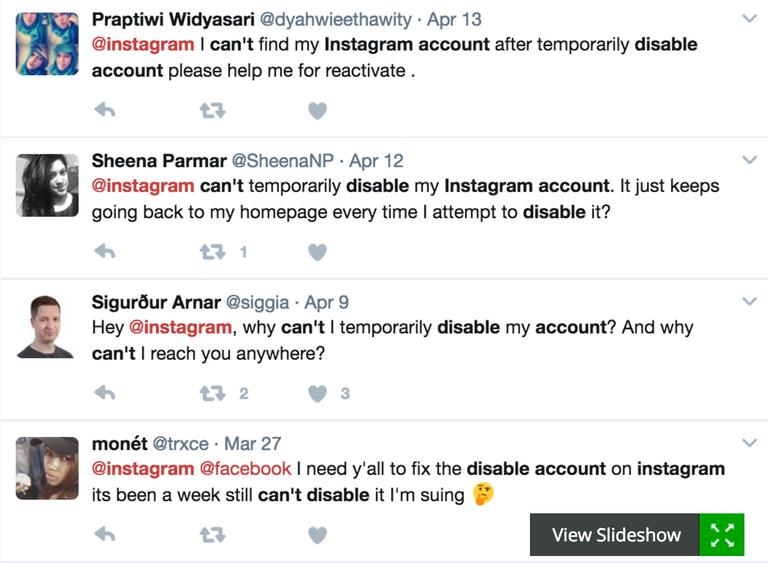This screenshot has height=563, width=768.
Task: Retweet Praptiwi Widyasari's tweet
Action: 213,111
